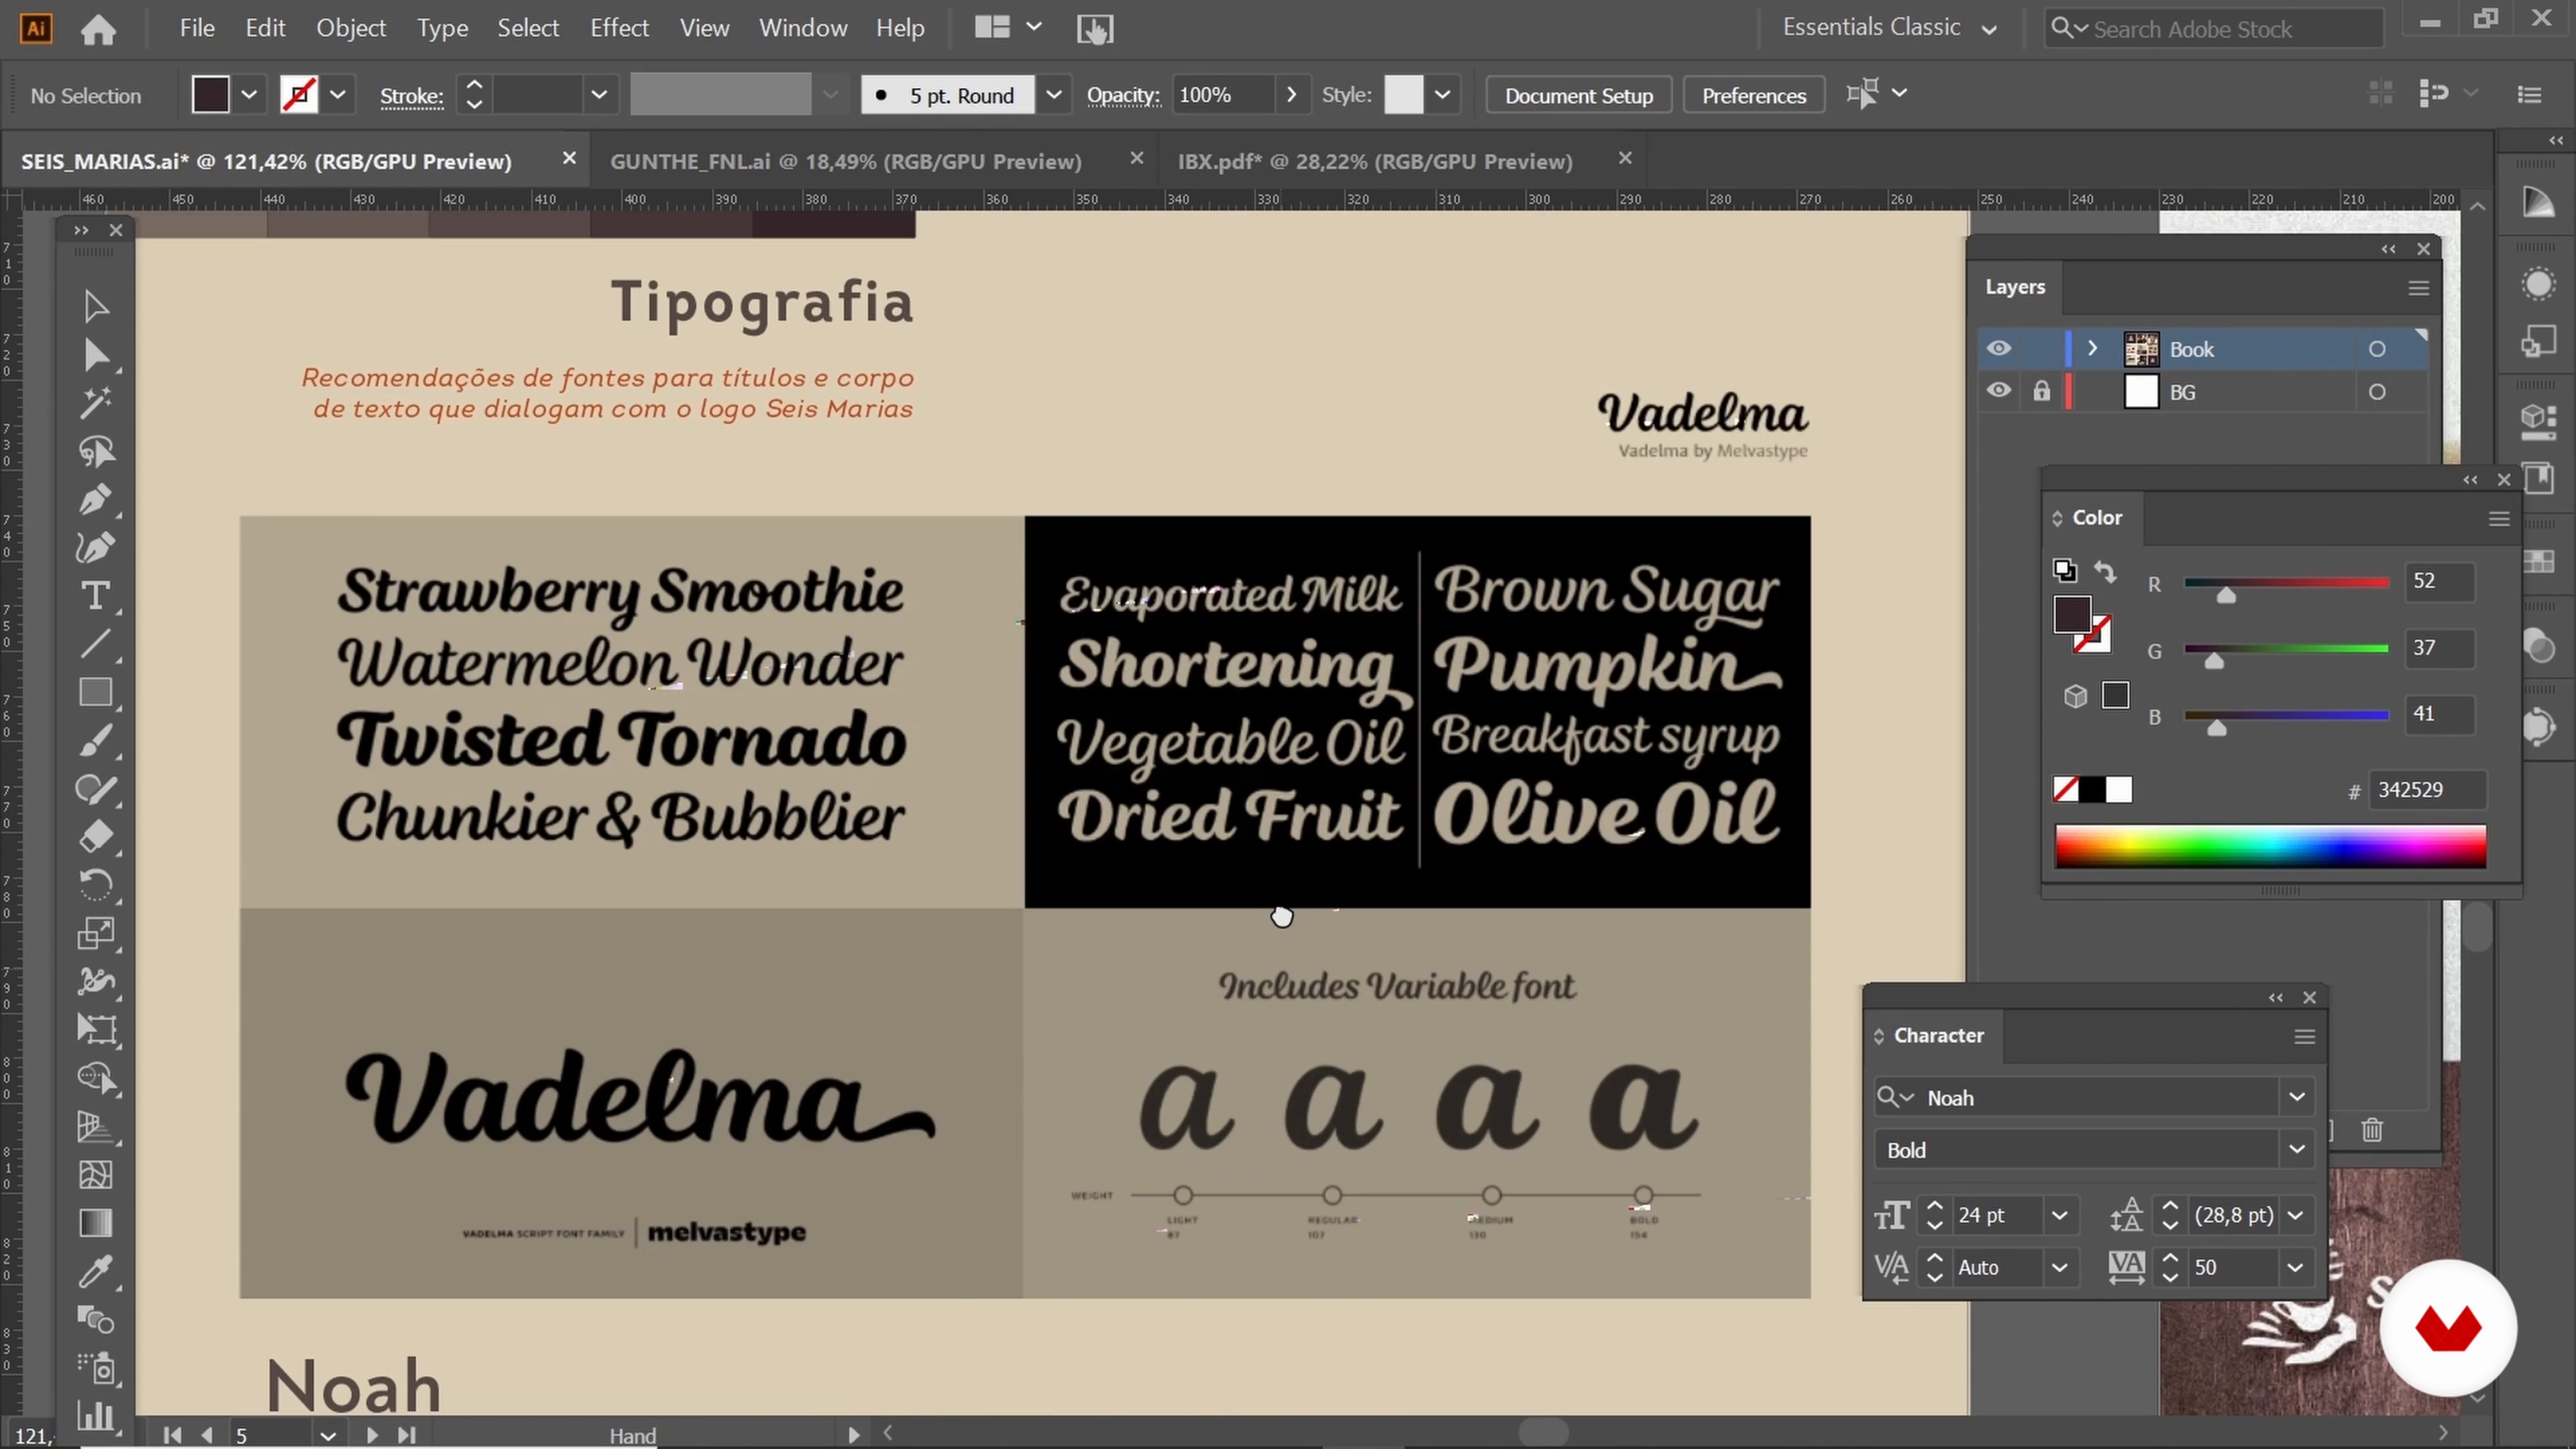Select the Eraser tool
The image size is (2576, 1449).
(x=96, y=836)
